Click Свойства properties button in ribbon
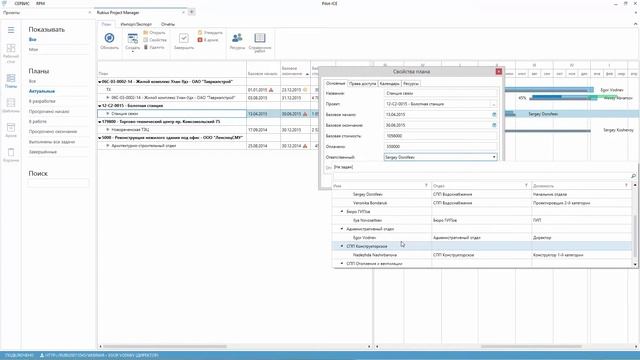This screenshot has width=640, height=360. 155,40
